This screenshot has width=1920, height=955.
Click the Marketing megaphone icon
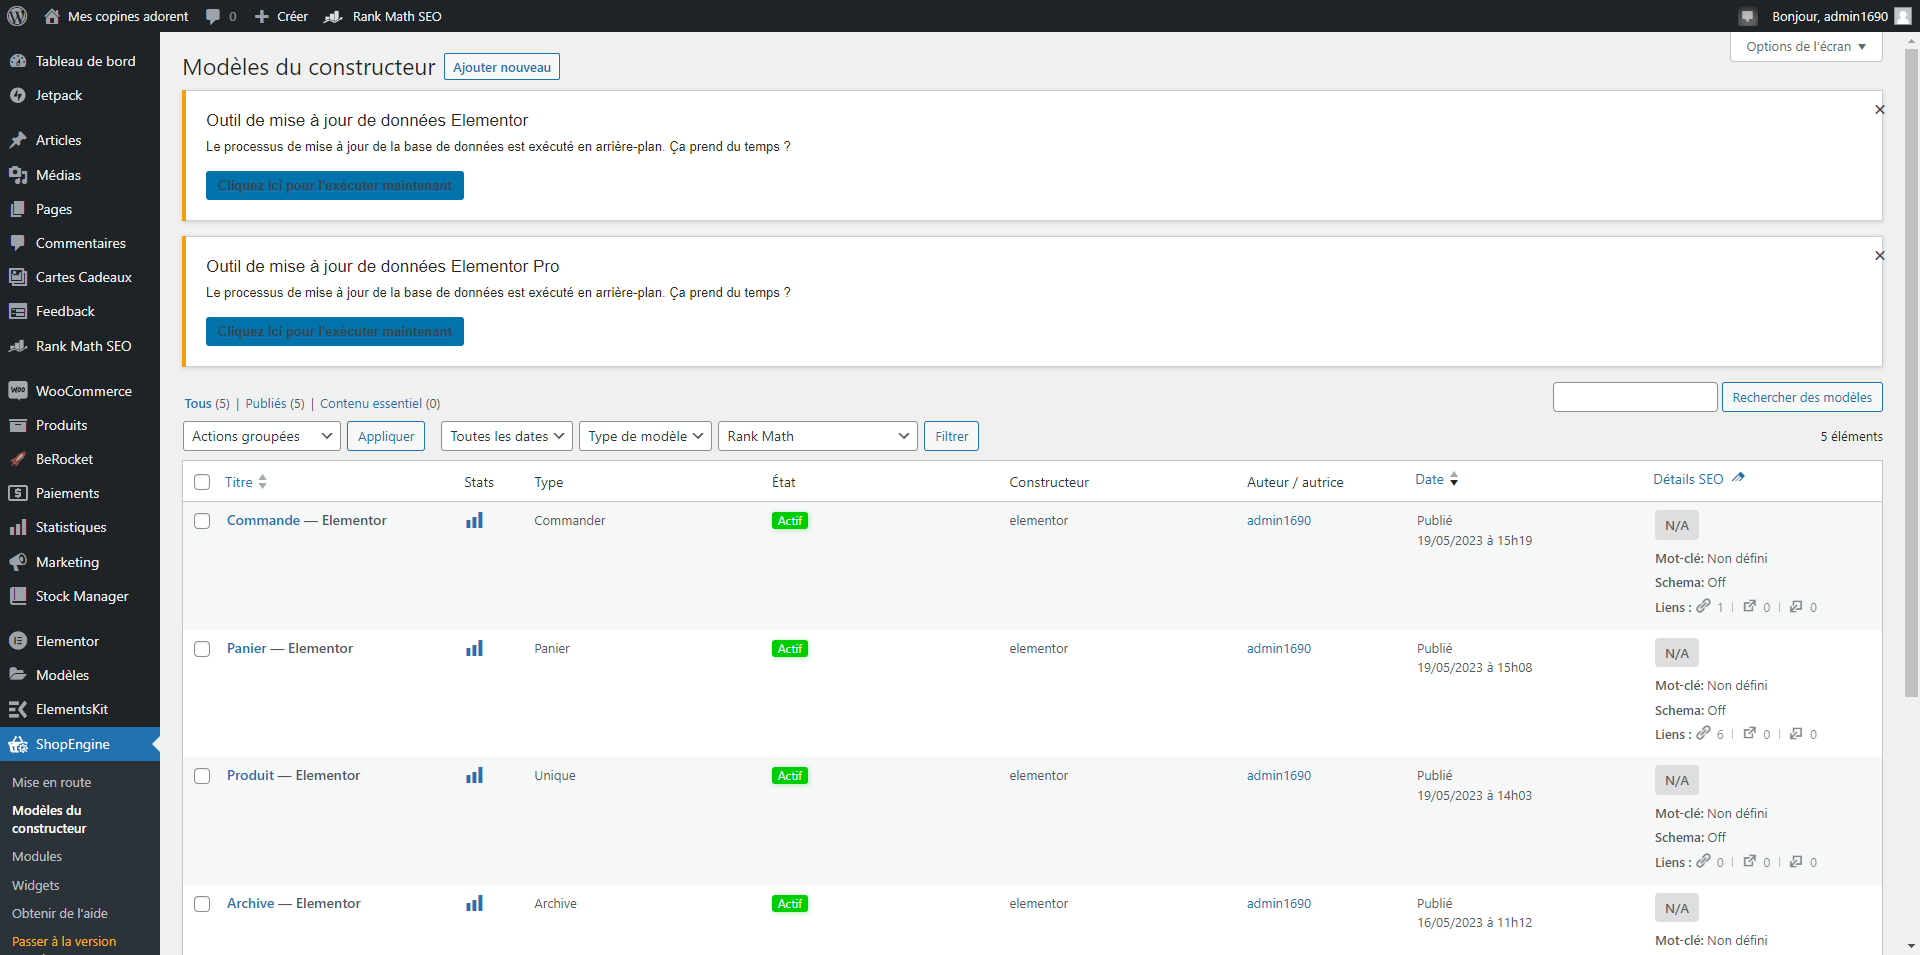click(18, 562)
